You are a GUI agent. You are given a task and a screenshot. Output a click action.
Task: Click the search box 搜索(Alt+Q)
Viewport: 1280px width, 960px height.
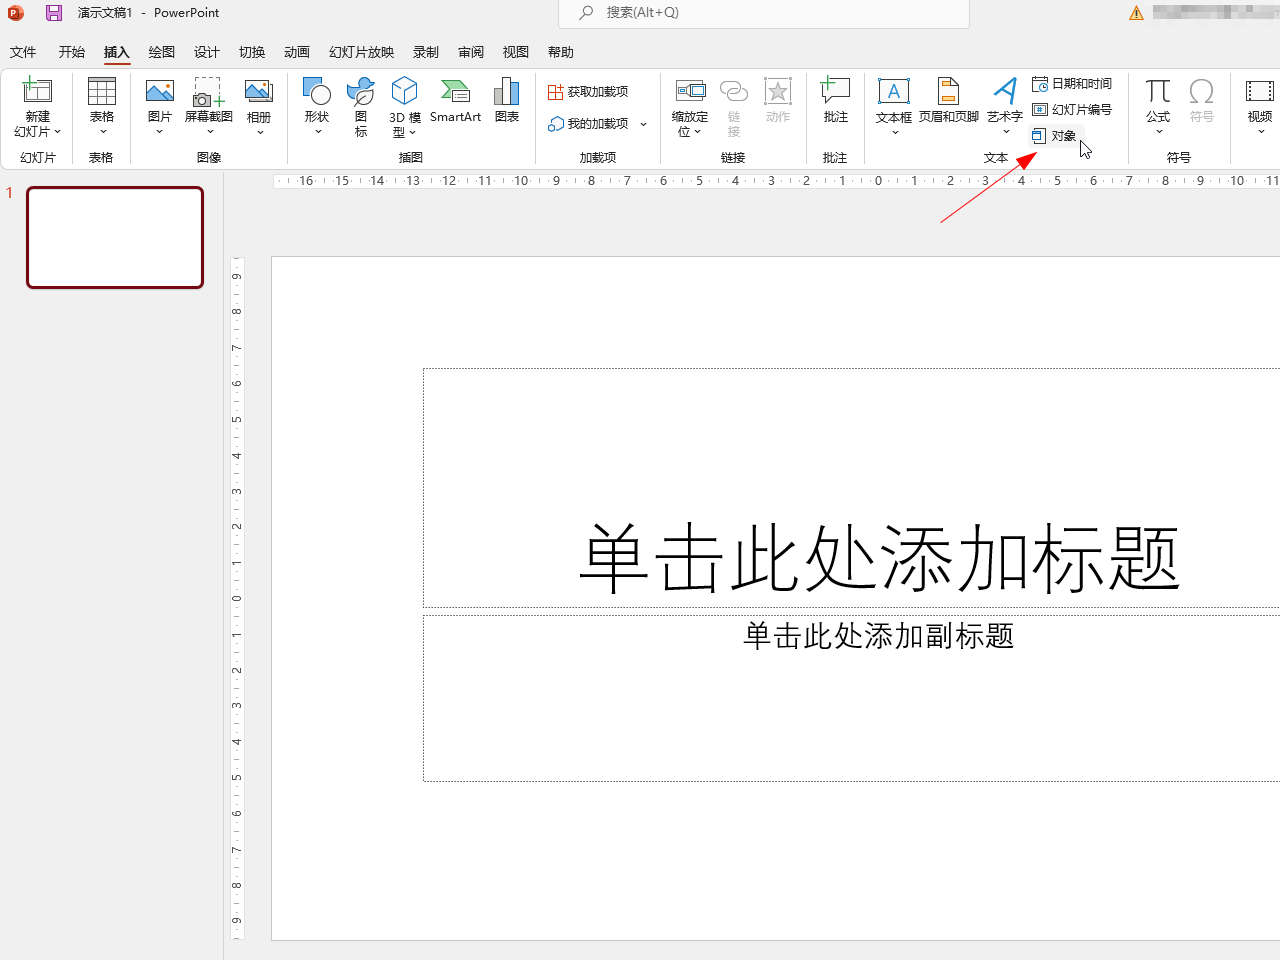763,13
